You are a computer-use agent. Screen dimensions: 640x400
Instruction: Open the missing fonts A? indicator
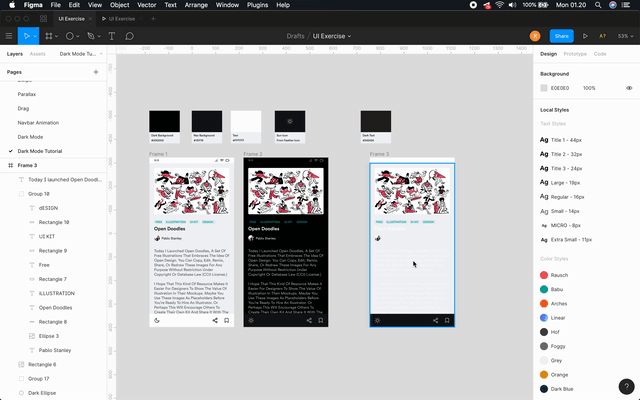click(602, 36)
